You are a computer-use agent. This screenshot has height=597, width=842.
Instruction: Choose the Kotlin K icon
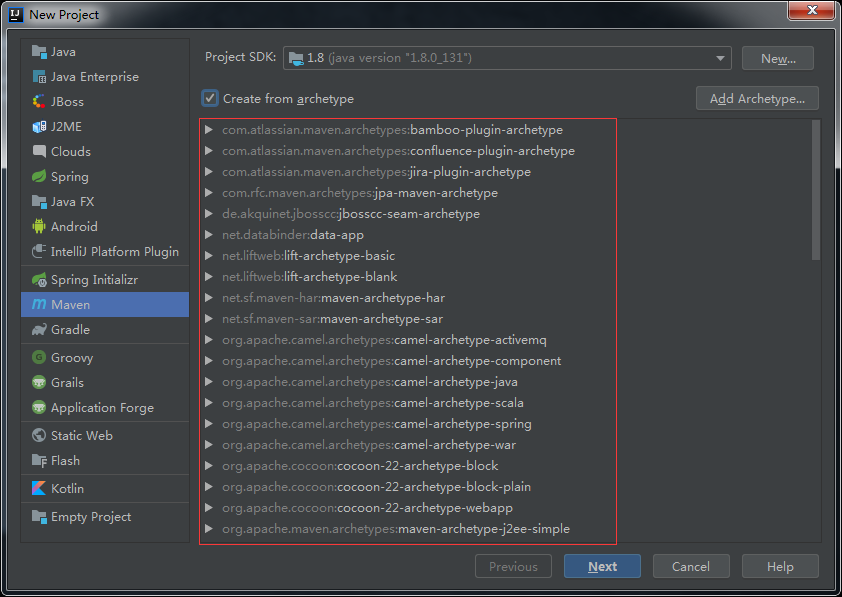point(39,489)
